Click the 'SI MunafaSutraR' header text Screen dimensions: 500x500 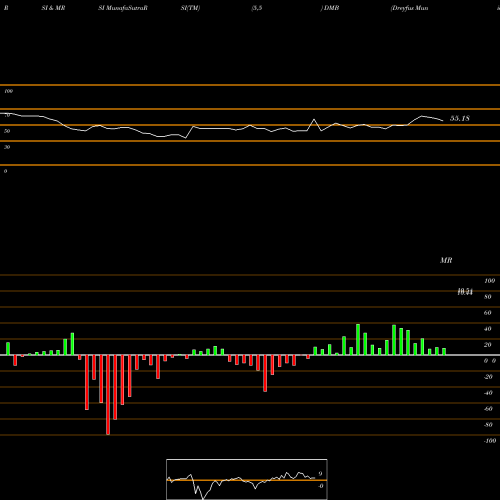pyautogui.click(x=123, y=8)
